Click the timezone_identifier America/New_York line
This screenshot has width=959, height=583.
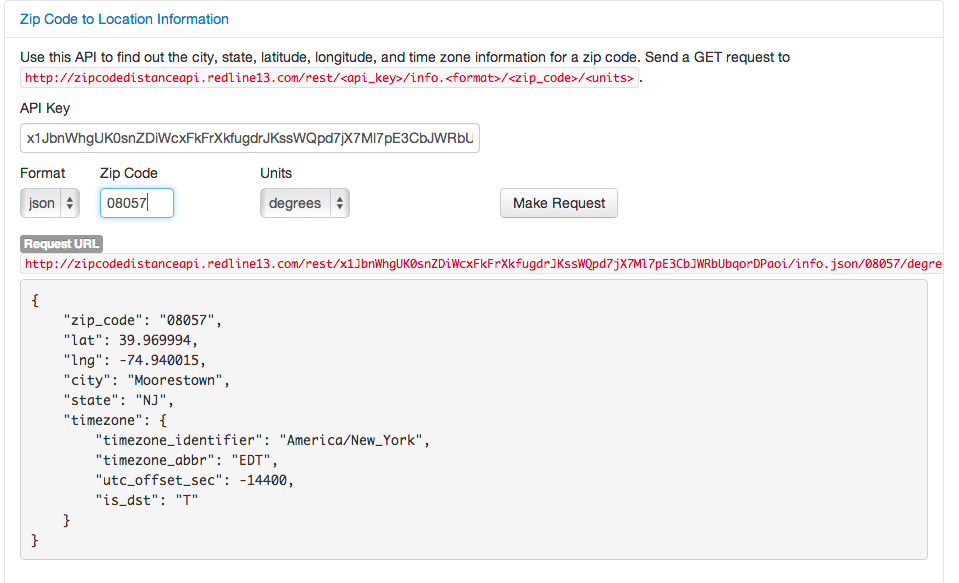(x=262, y=440)
